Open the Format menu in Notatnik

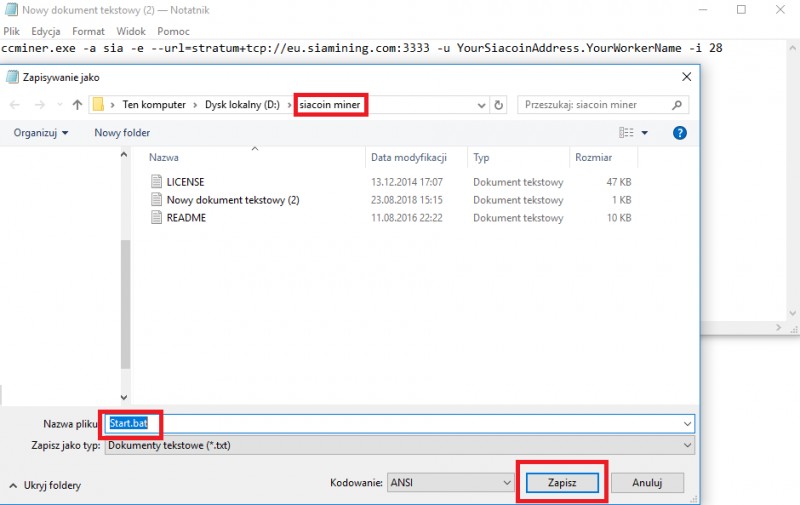pyautogui.click(x=86, y=31)
